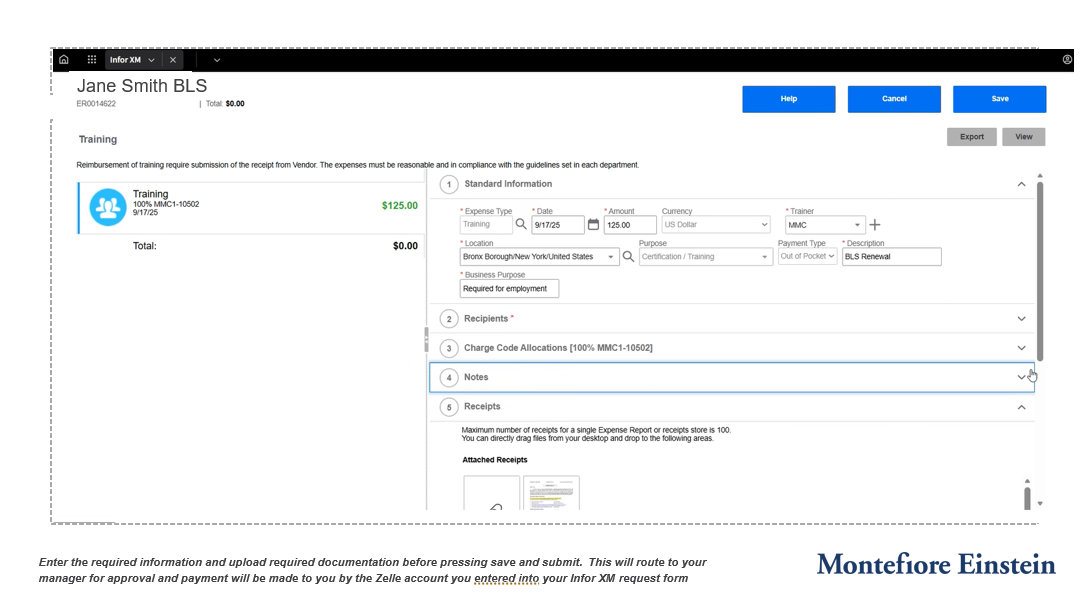Image resolution: width=1087 pixels, height=607 pixels.
Task: Click the main panel vertical scrollbar
Action: pos(1040,270)
